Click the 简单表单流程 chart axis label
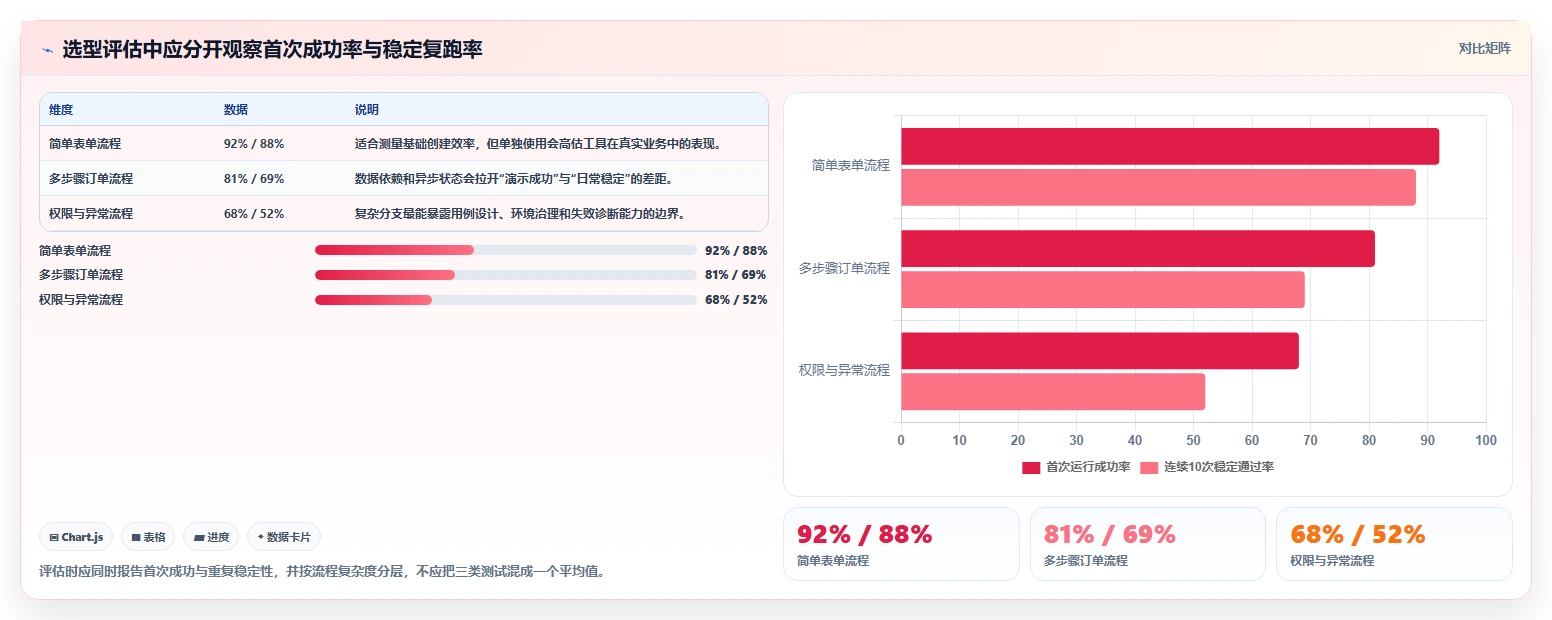The height and width of the screenshot is (620, 1552). 850,166
